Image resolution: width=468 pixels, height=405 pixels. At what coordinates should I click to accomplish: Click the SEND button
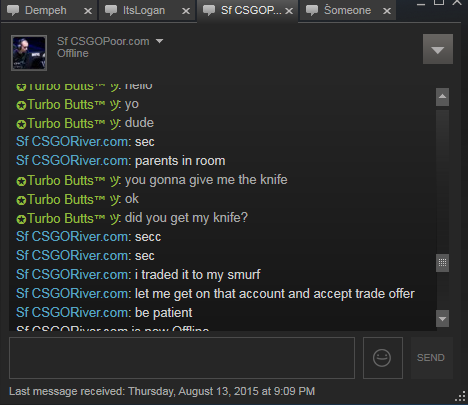pyautogui.click(x=431, y=358)
